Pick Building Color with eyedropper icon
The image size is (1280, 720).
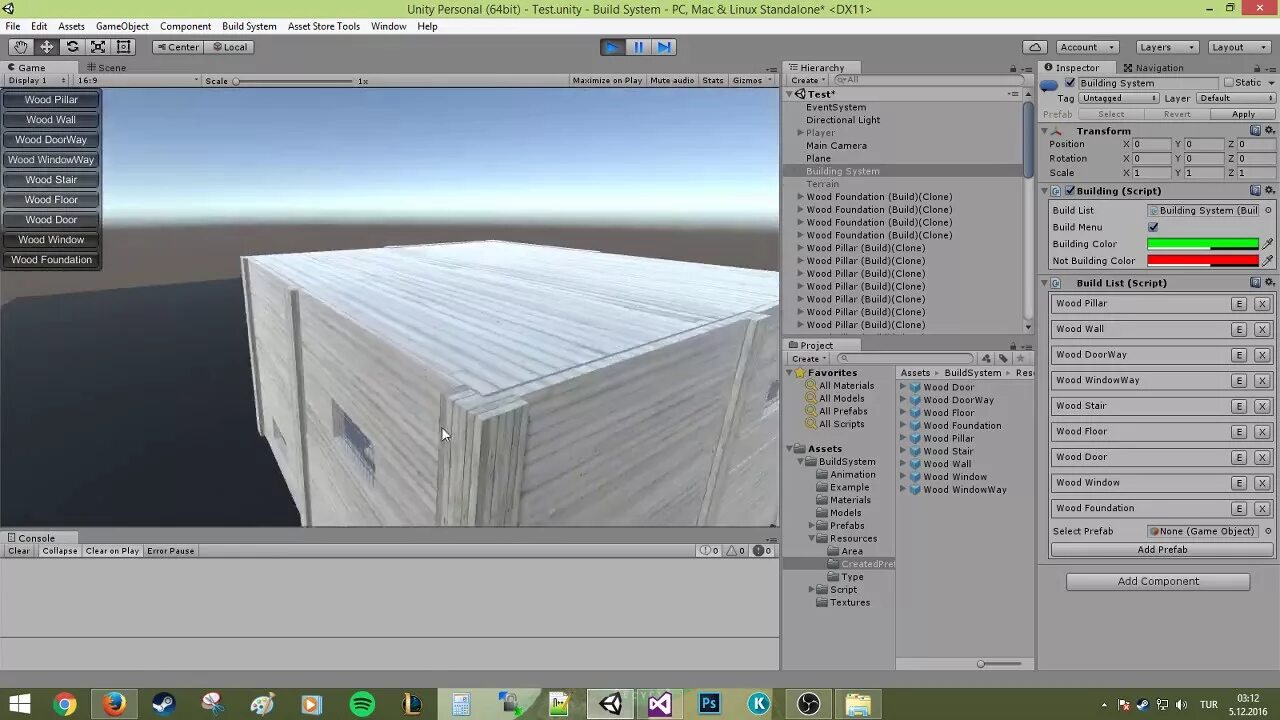coord(1268,244)
